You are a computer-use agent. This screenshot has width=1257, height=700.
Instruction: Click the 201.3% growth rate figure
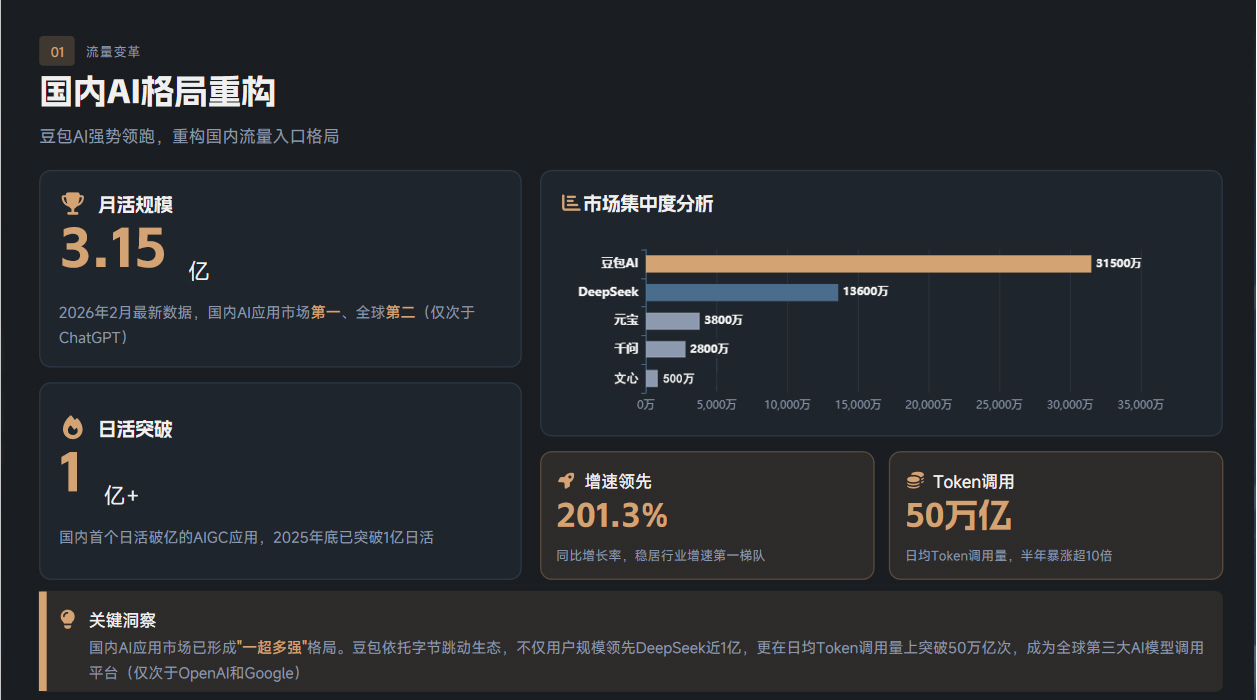[612, 515]
